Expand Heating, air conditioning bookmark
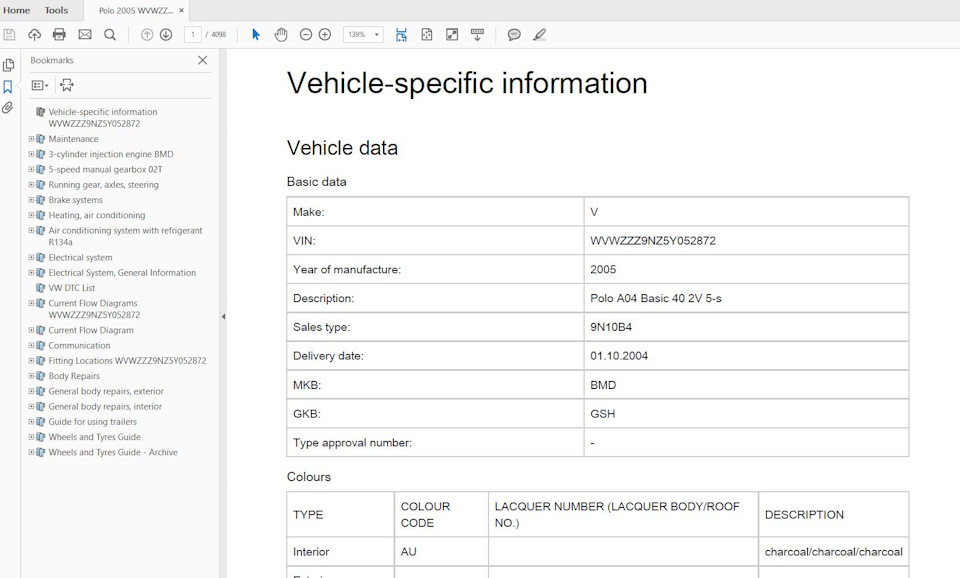 pyautogui.click(x=31, y=215)
